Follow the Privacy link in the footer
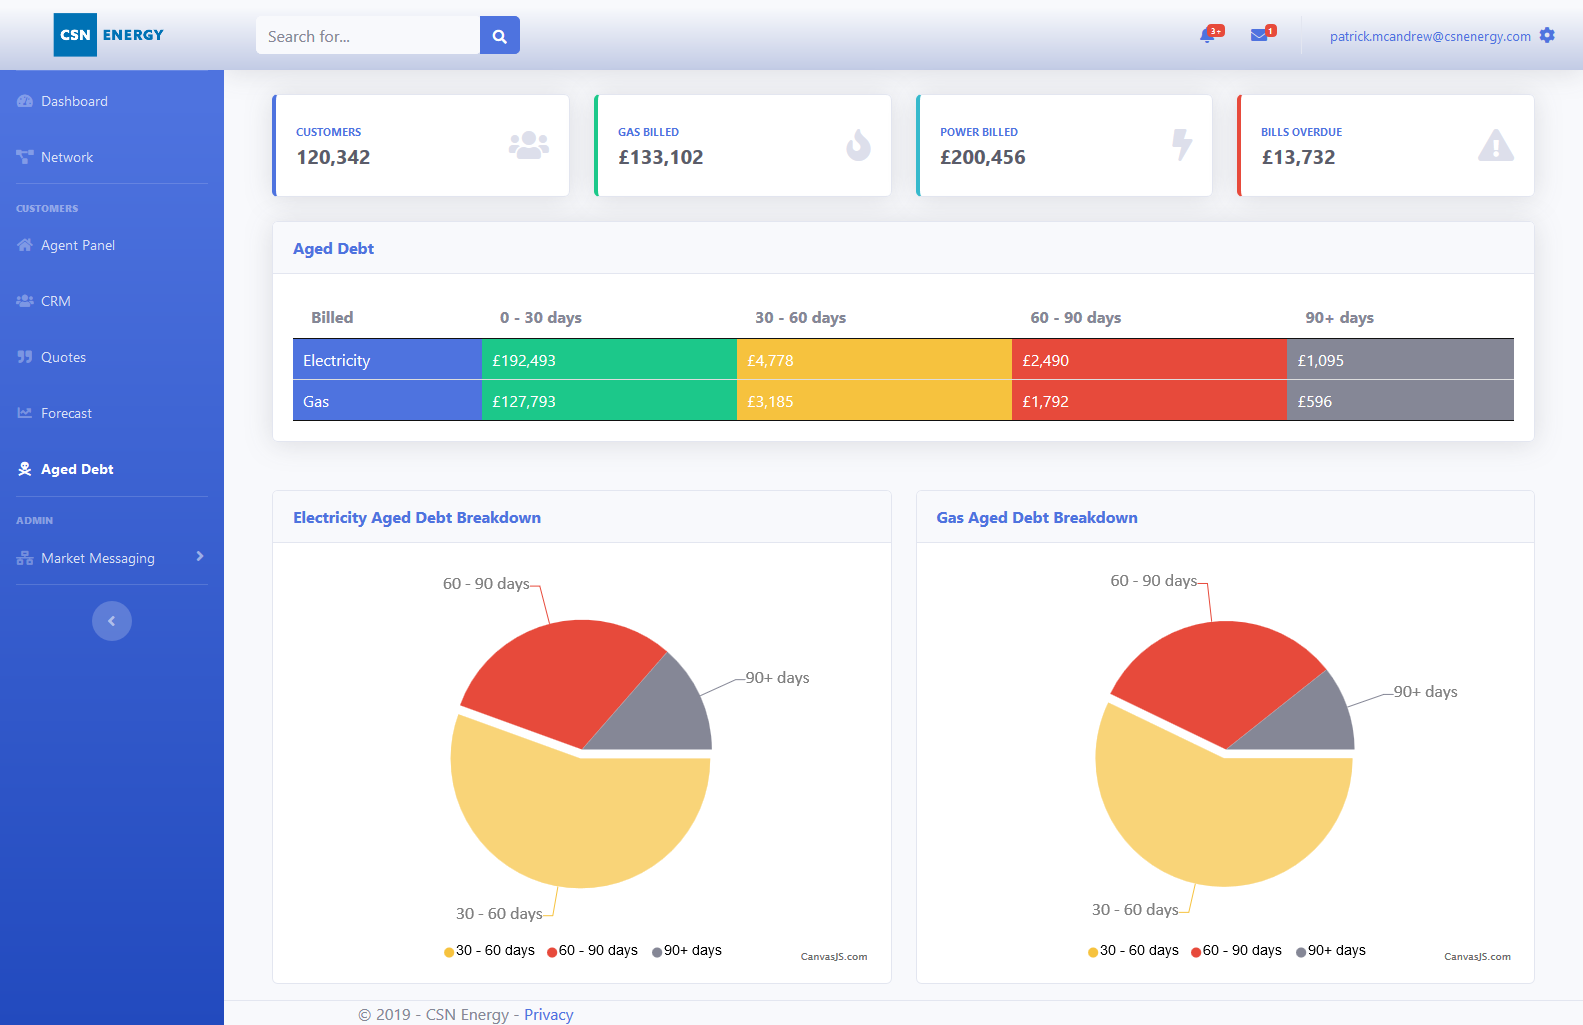 click(548, 1014)
